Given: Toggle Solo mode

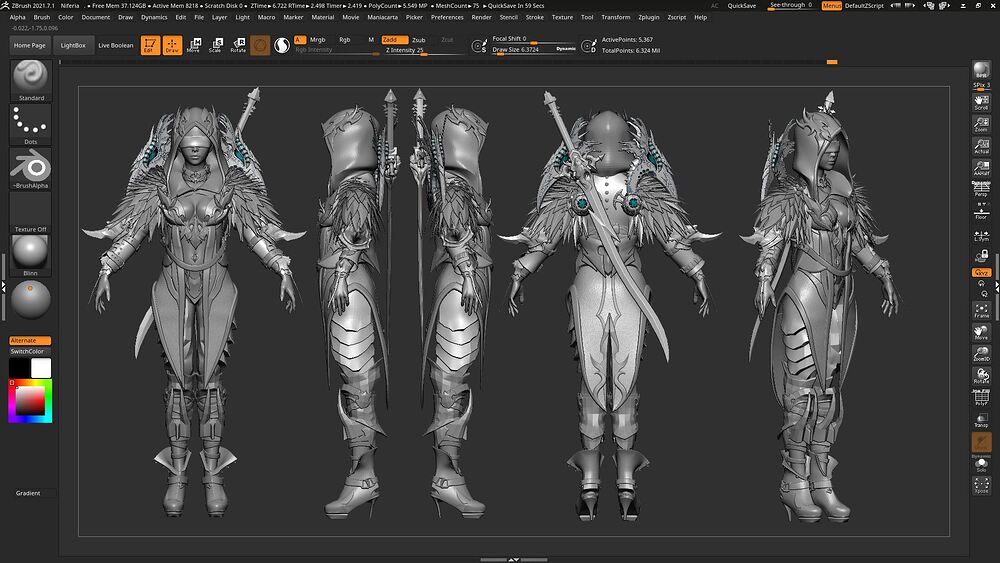Looking at the screenshot, I should click(982, 465).
